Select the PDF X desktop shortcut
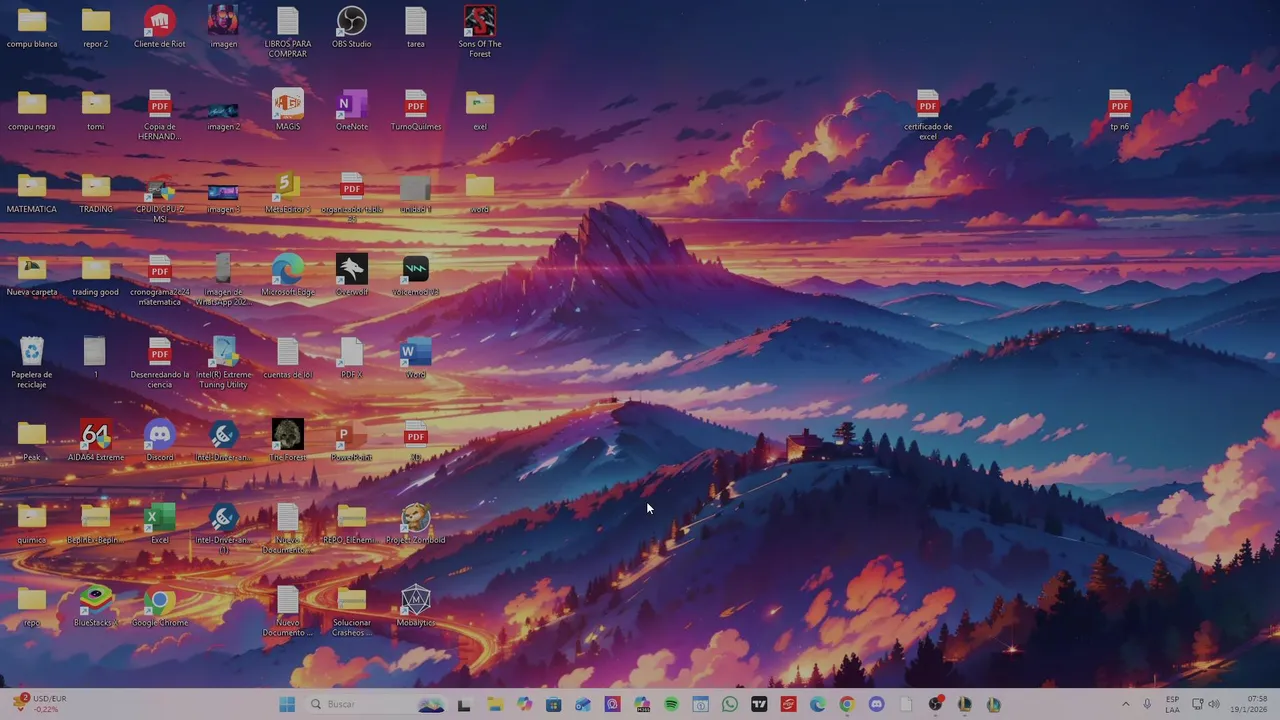 (352, 358)
